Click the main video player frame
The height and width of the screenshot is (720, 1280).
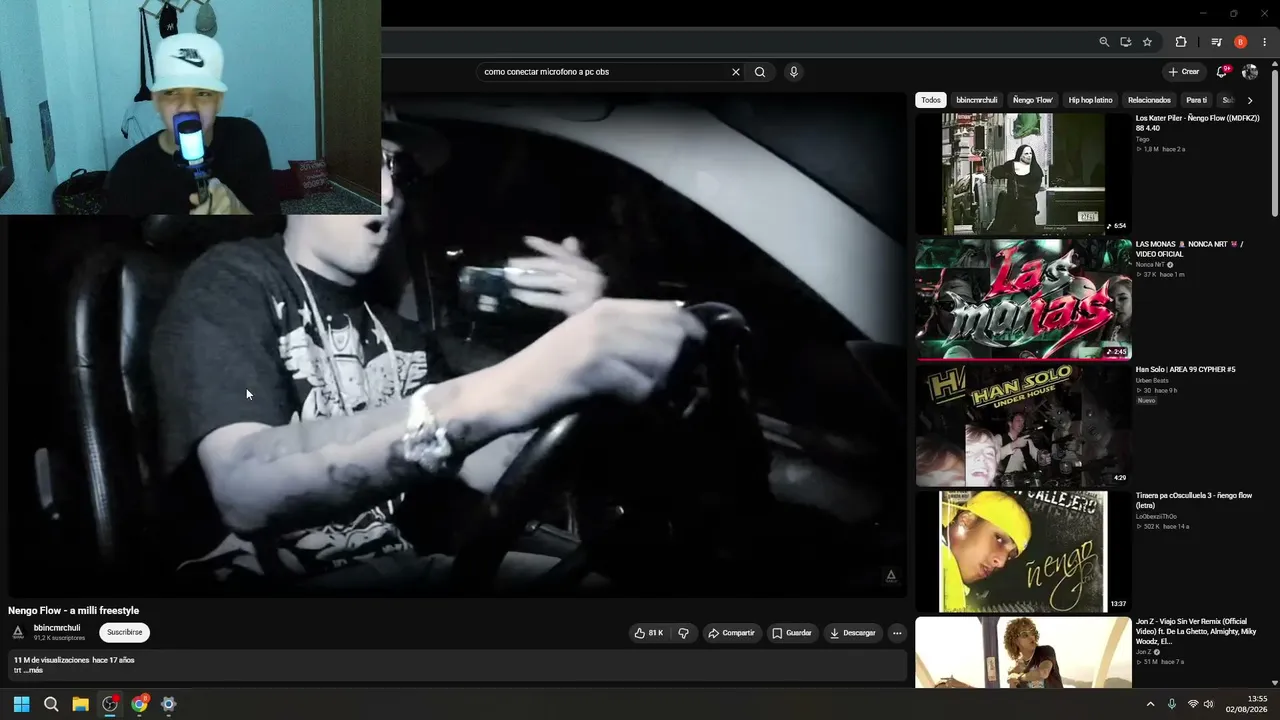click(x=458, y=345)
